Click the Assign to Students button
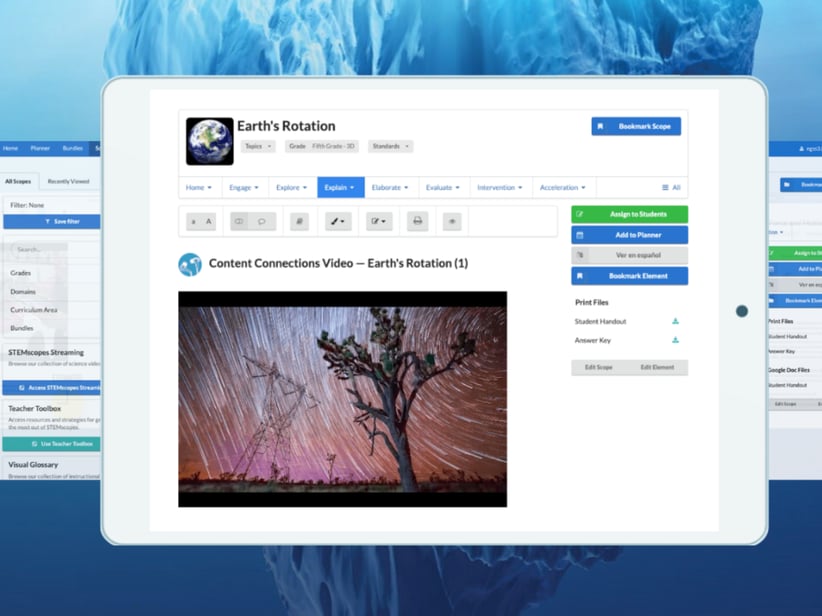This screenshot has width=822, height=616. (x=629, y=214)
